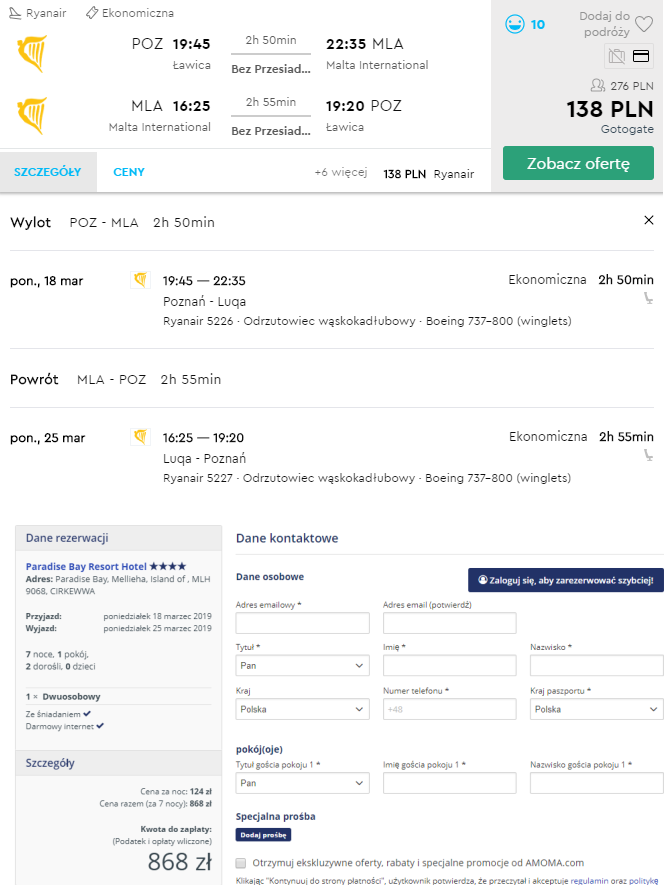Click the Imię input field
Screen dimensions: 664x892
[449, 666]
